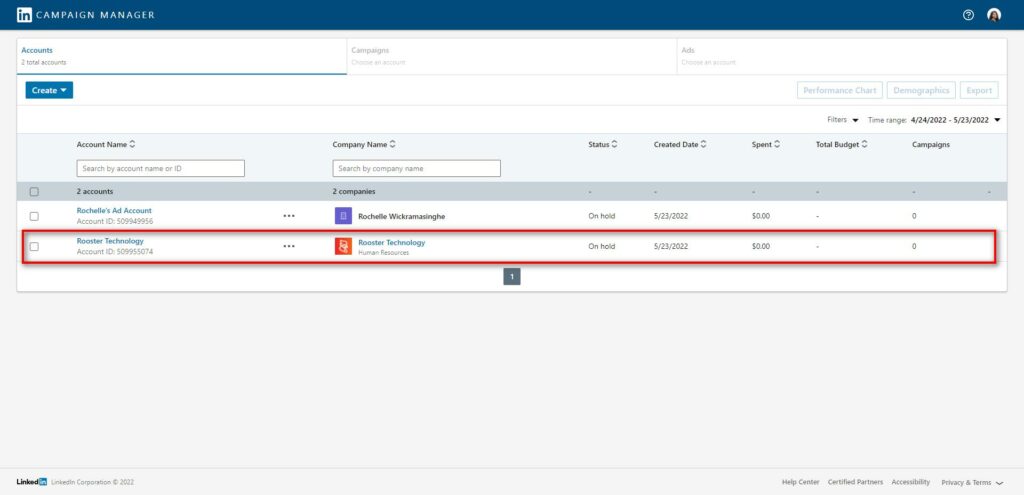Click the LinkedIn Campaign Manager logo
This screenshot has width=1024, height=495.
coord(86,14)
